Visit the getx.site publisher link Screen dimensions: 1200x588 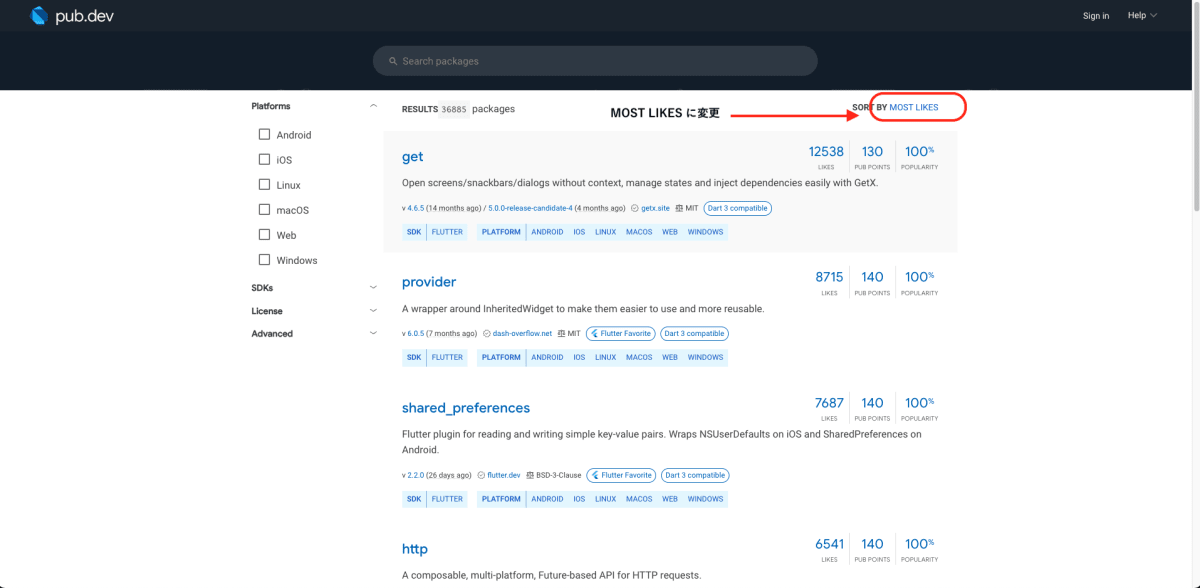click(655, 208)
